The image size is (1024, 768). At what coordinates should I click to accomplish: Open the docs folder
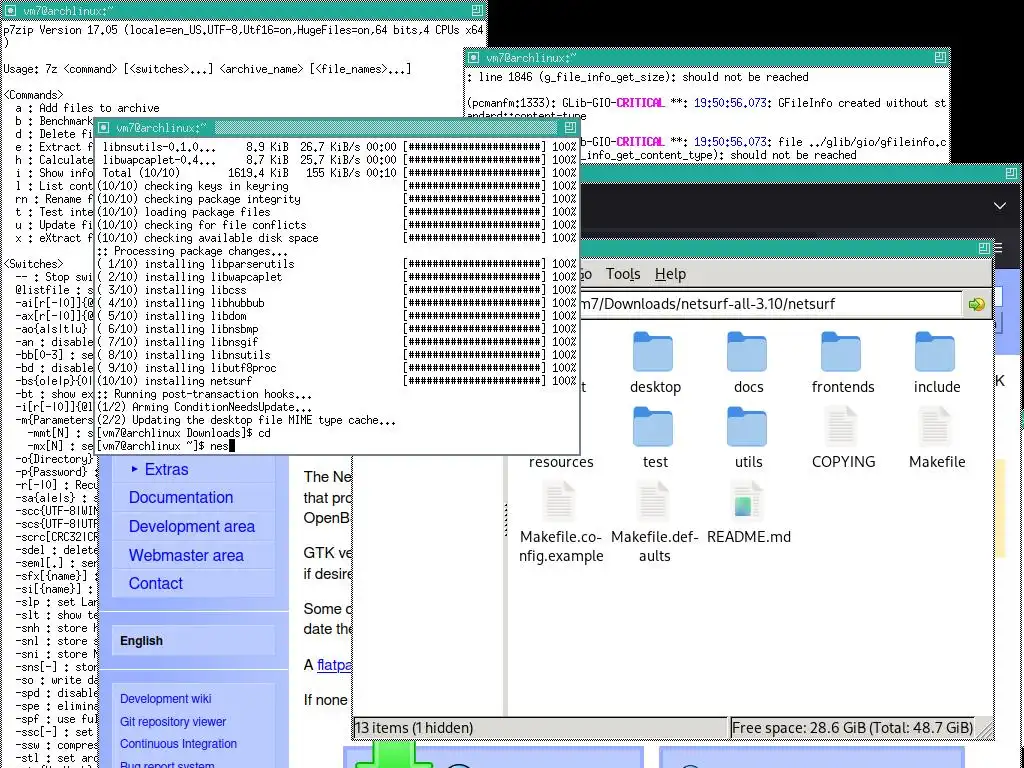tap(748, 353)
